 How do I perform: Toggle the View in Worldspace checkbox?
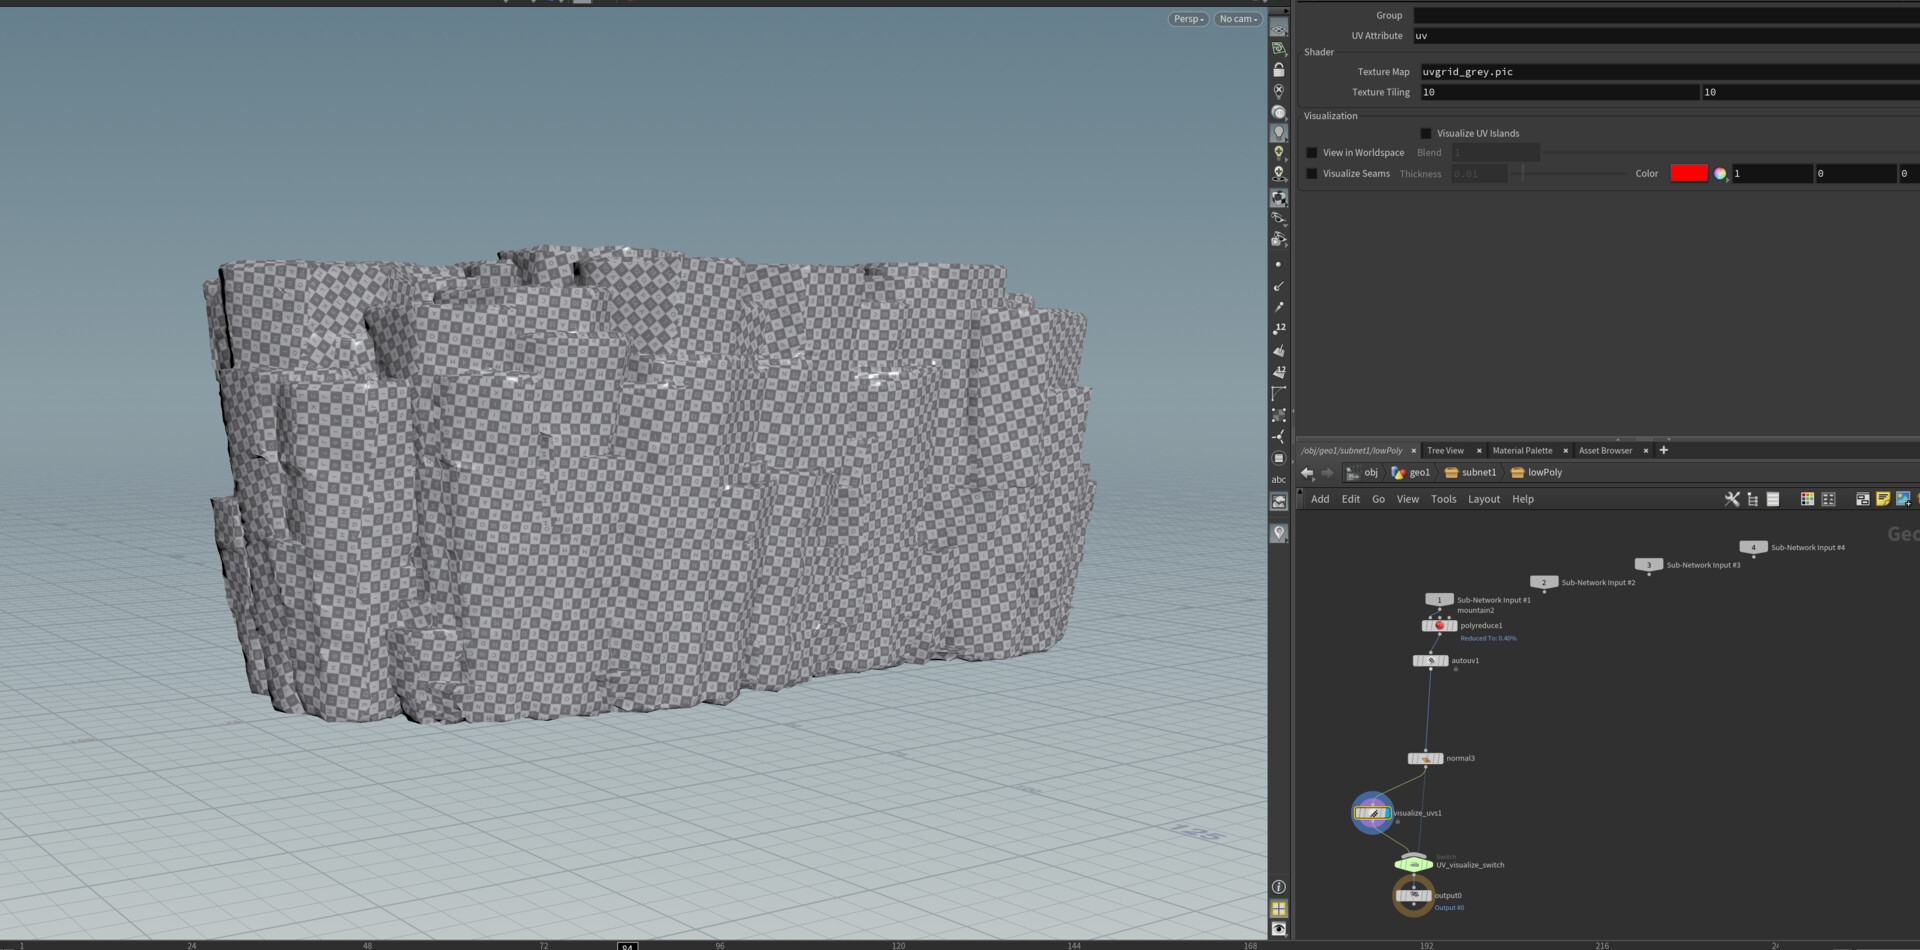coord(1312,153)
